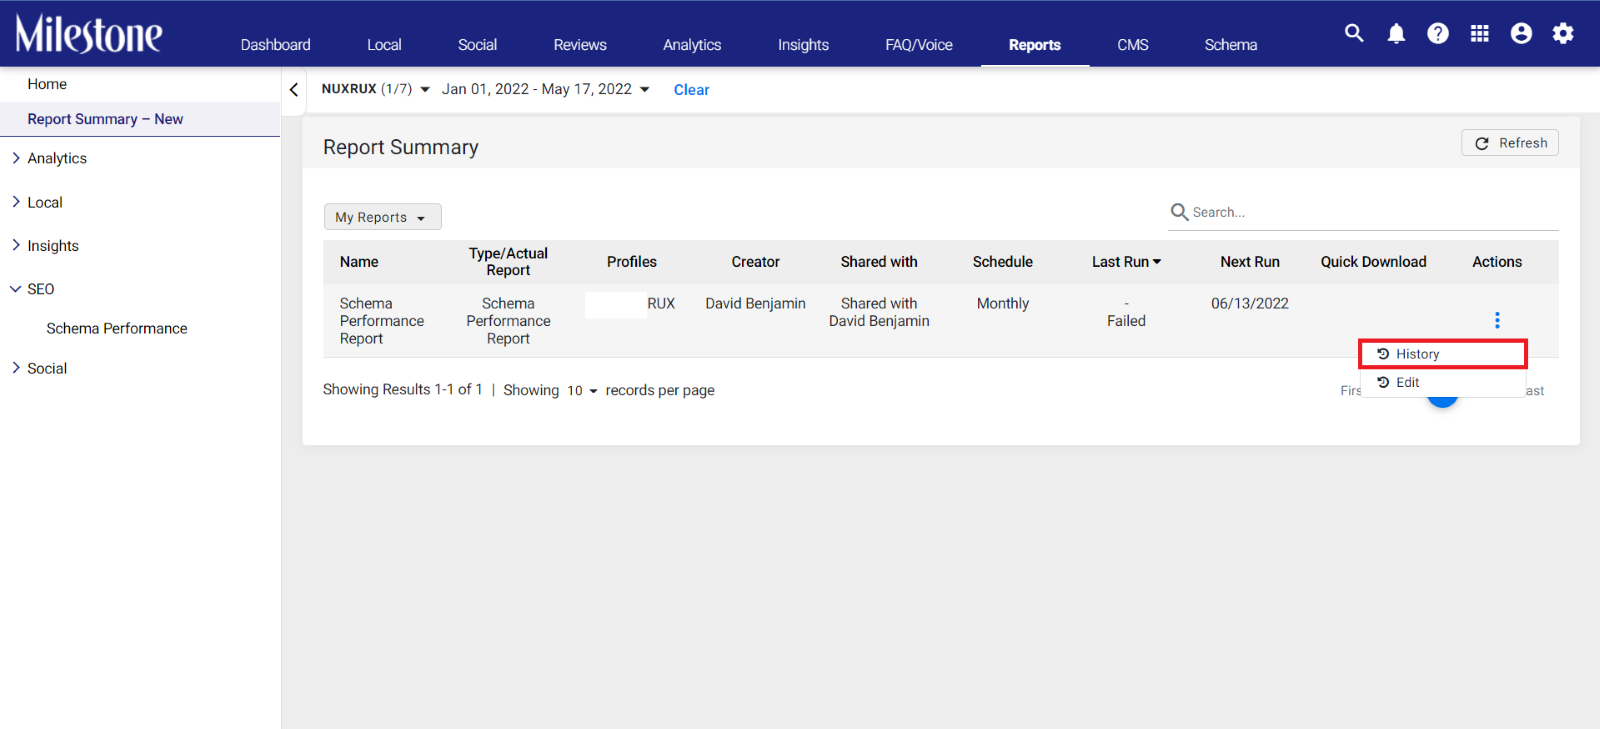Click the Shared with column header
This screenshot has height=729, width=1600.
(879, 262)
